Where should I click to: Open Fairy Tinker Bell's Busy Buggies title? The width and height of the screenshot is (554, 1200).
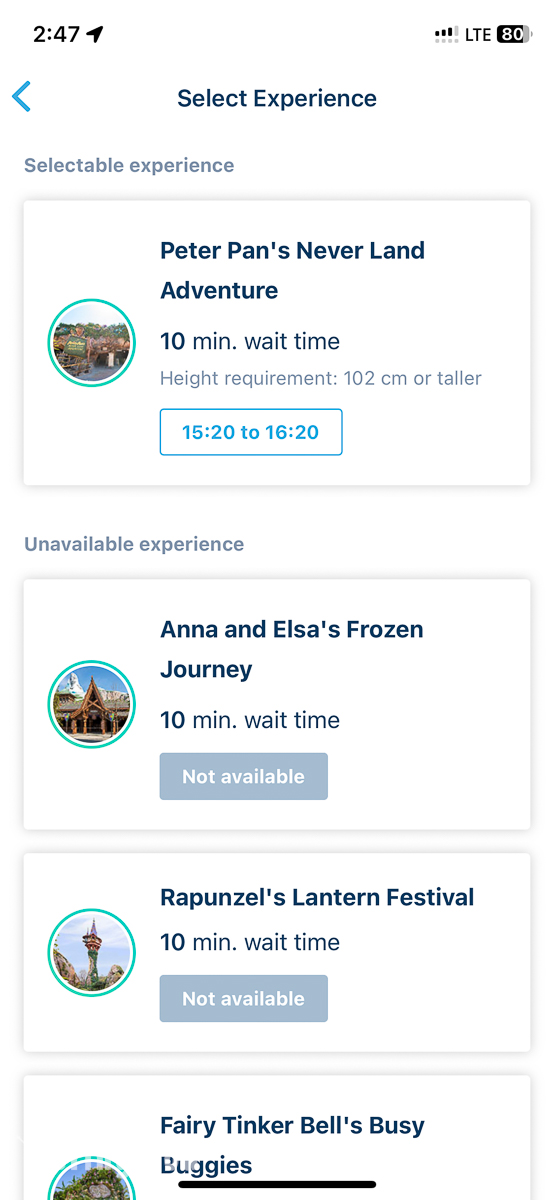293,1145
